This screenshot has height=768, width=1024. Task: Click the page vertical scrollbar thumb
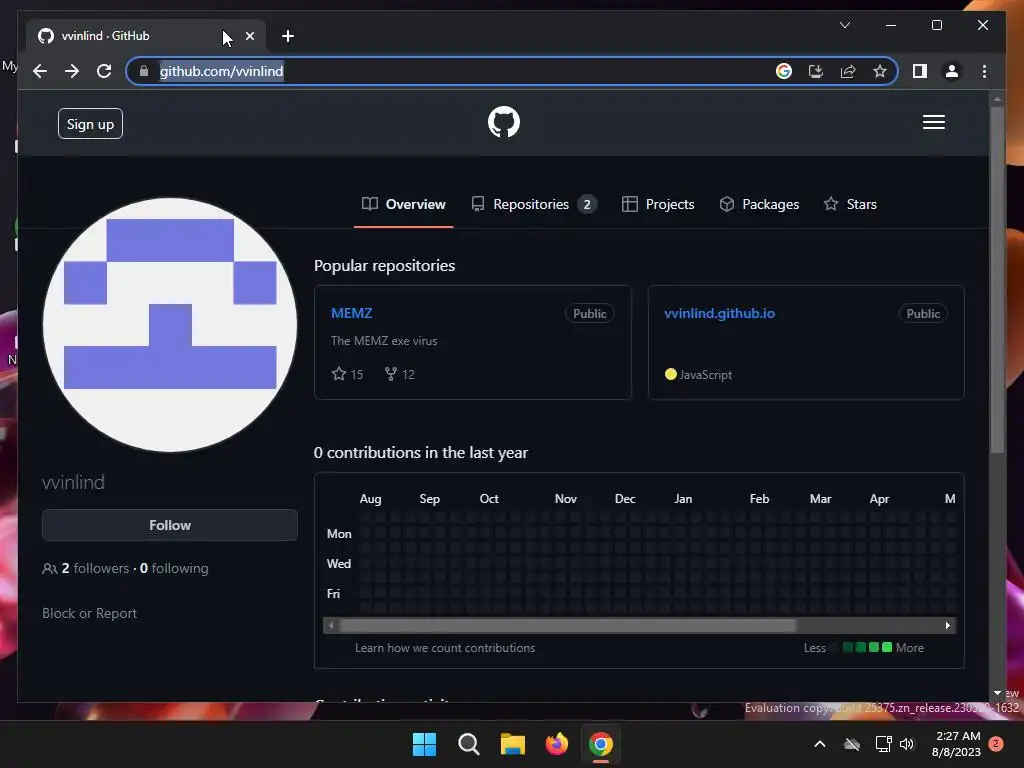pyautogui.click(x=997, y=281)
